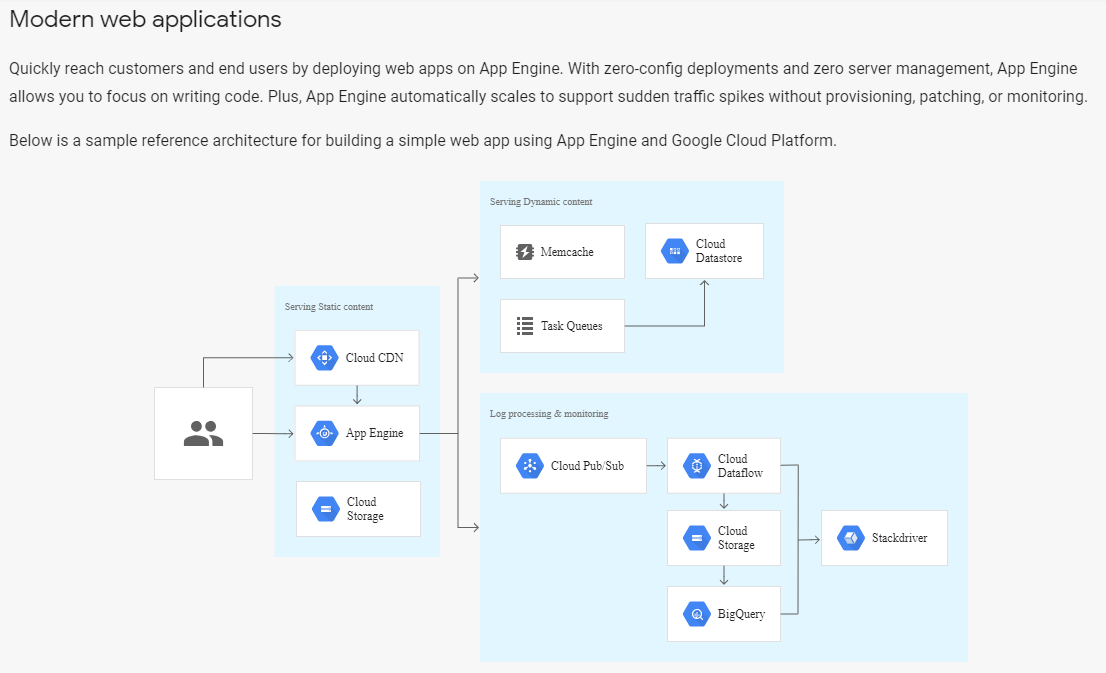Click the Cloud Dataflow hexagon icon

pos(697,466)
